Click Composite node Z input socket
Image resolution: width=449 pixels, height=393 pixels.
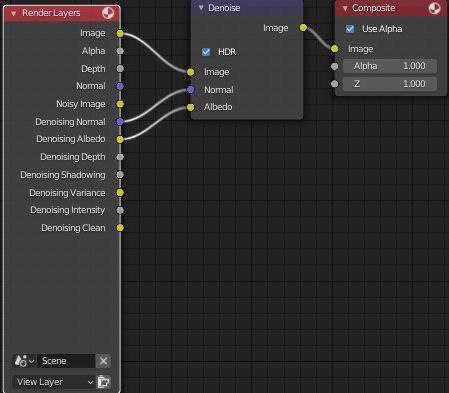pos(335,84)
